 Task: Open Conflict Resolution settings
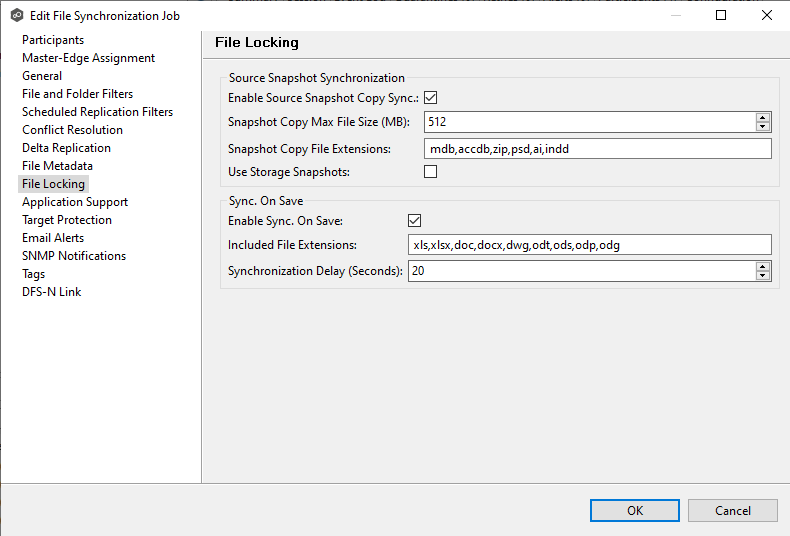pos(72,130)
